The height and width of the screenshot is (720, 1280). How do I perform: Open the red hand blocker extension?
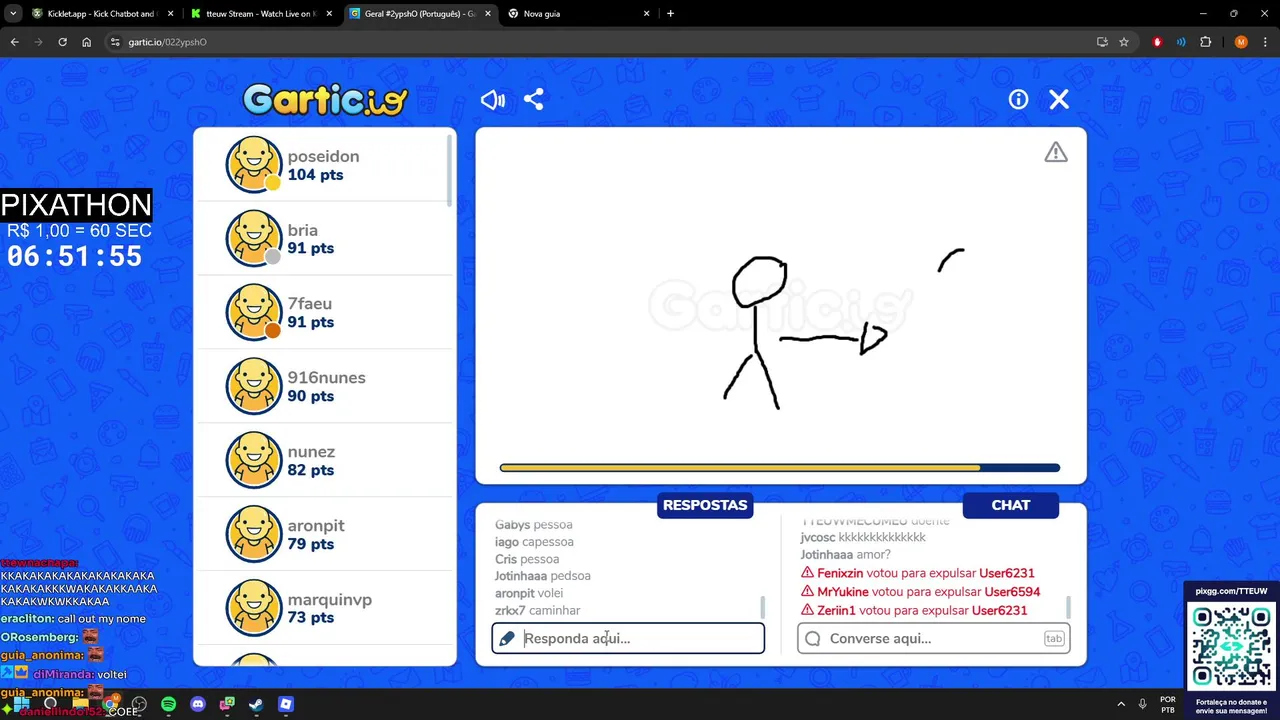coord(1158,42)
